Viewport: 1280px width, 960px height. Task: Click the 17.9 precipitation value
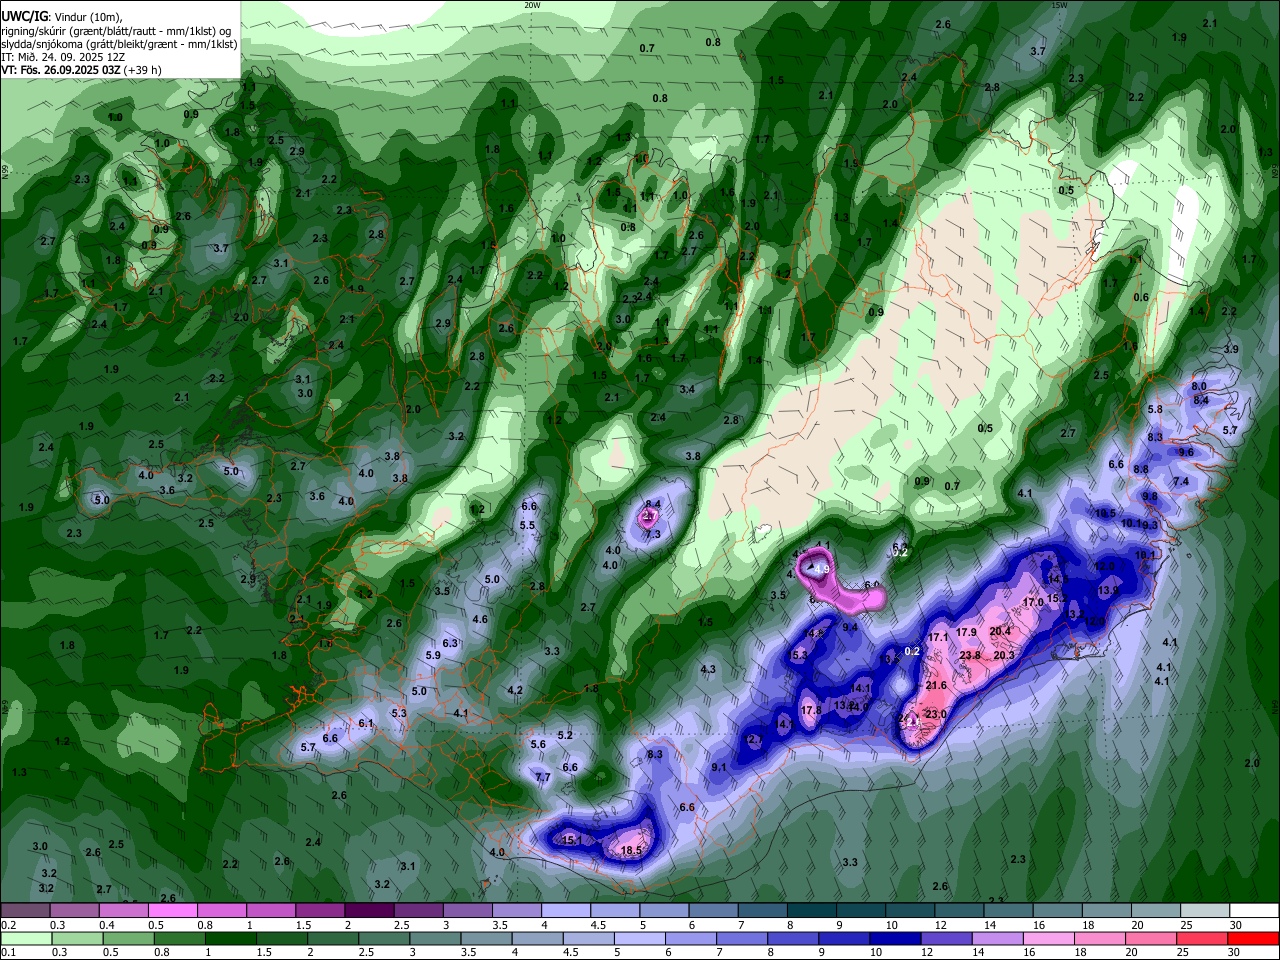click(966, 632)
